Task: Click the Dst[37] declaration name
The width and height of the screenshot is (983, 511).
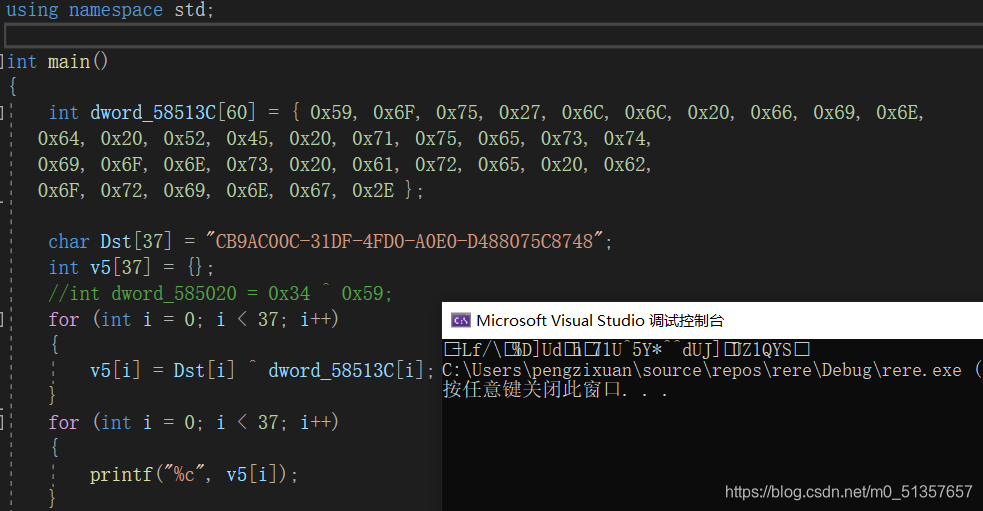Action: tap(136, 241)
